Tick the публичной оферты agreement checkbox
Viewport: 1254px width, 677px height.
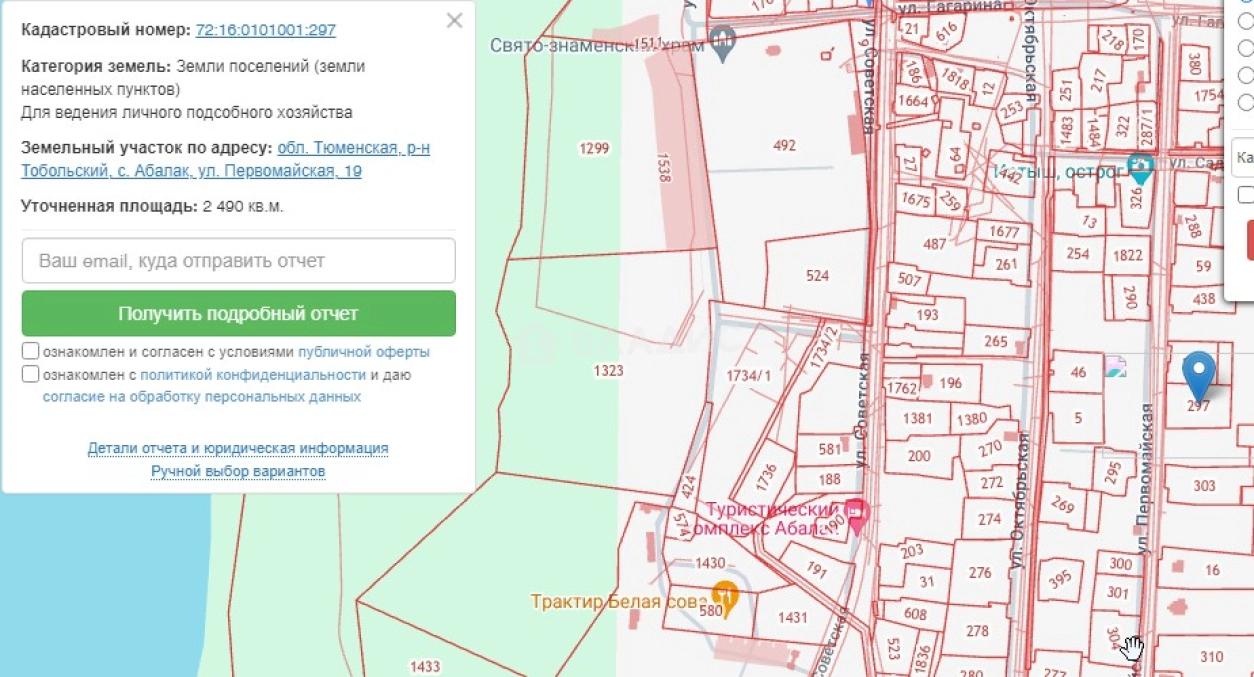click(31, 351)
